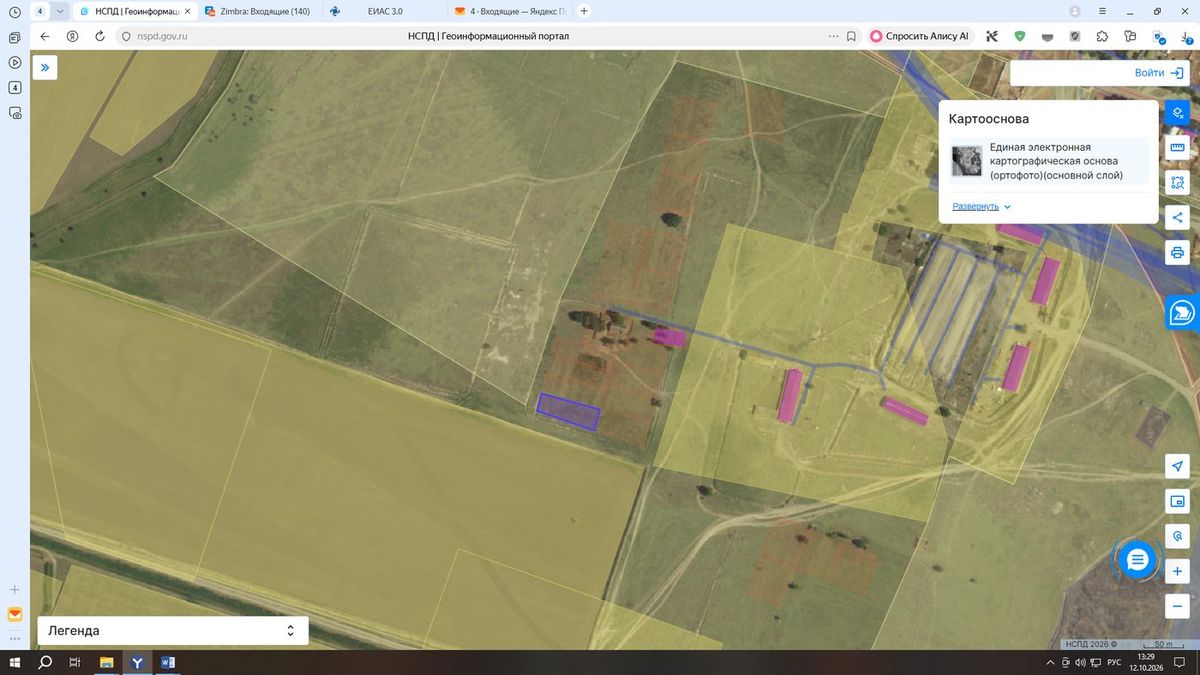
Task: Reset the map compass rotation
Action: coord(1178,537)
